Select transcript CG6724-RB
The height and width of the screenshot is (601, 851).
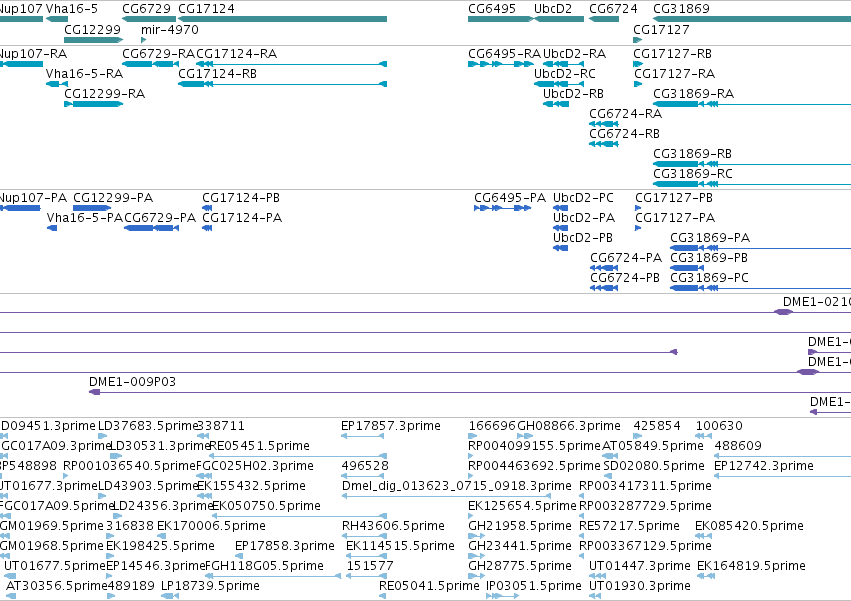pos(604,144)
